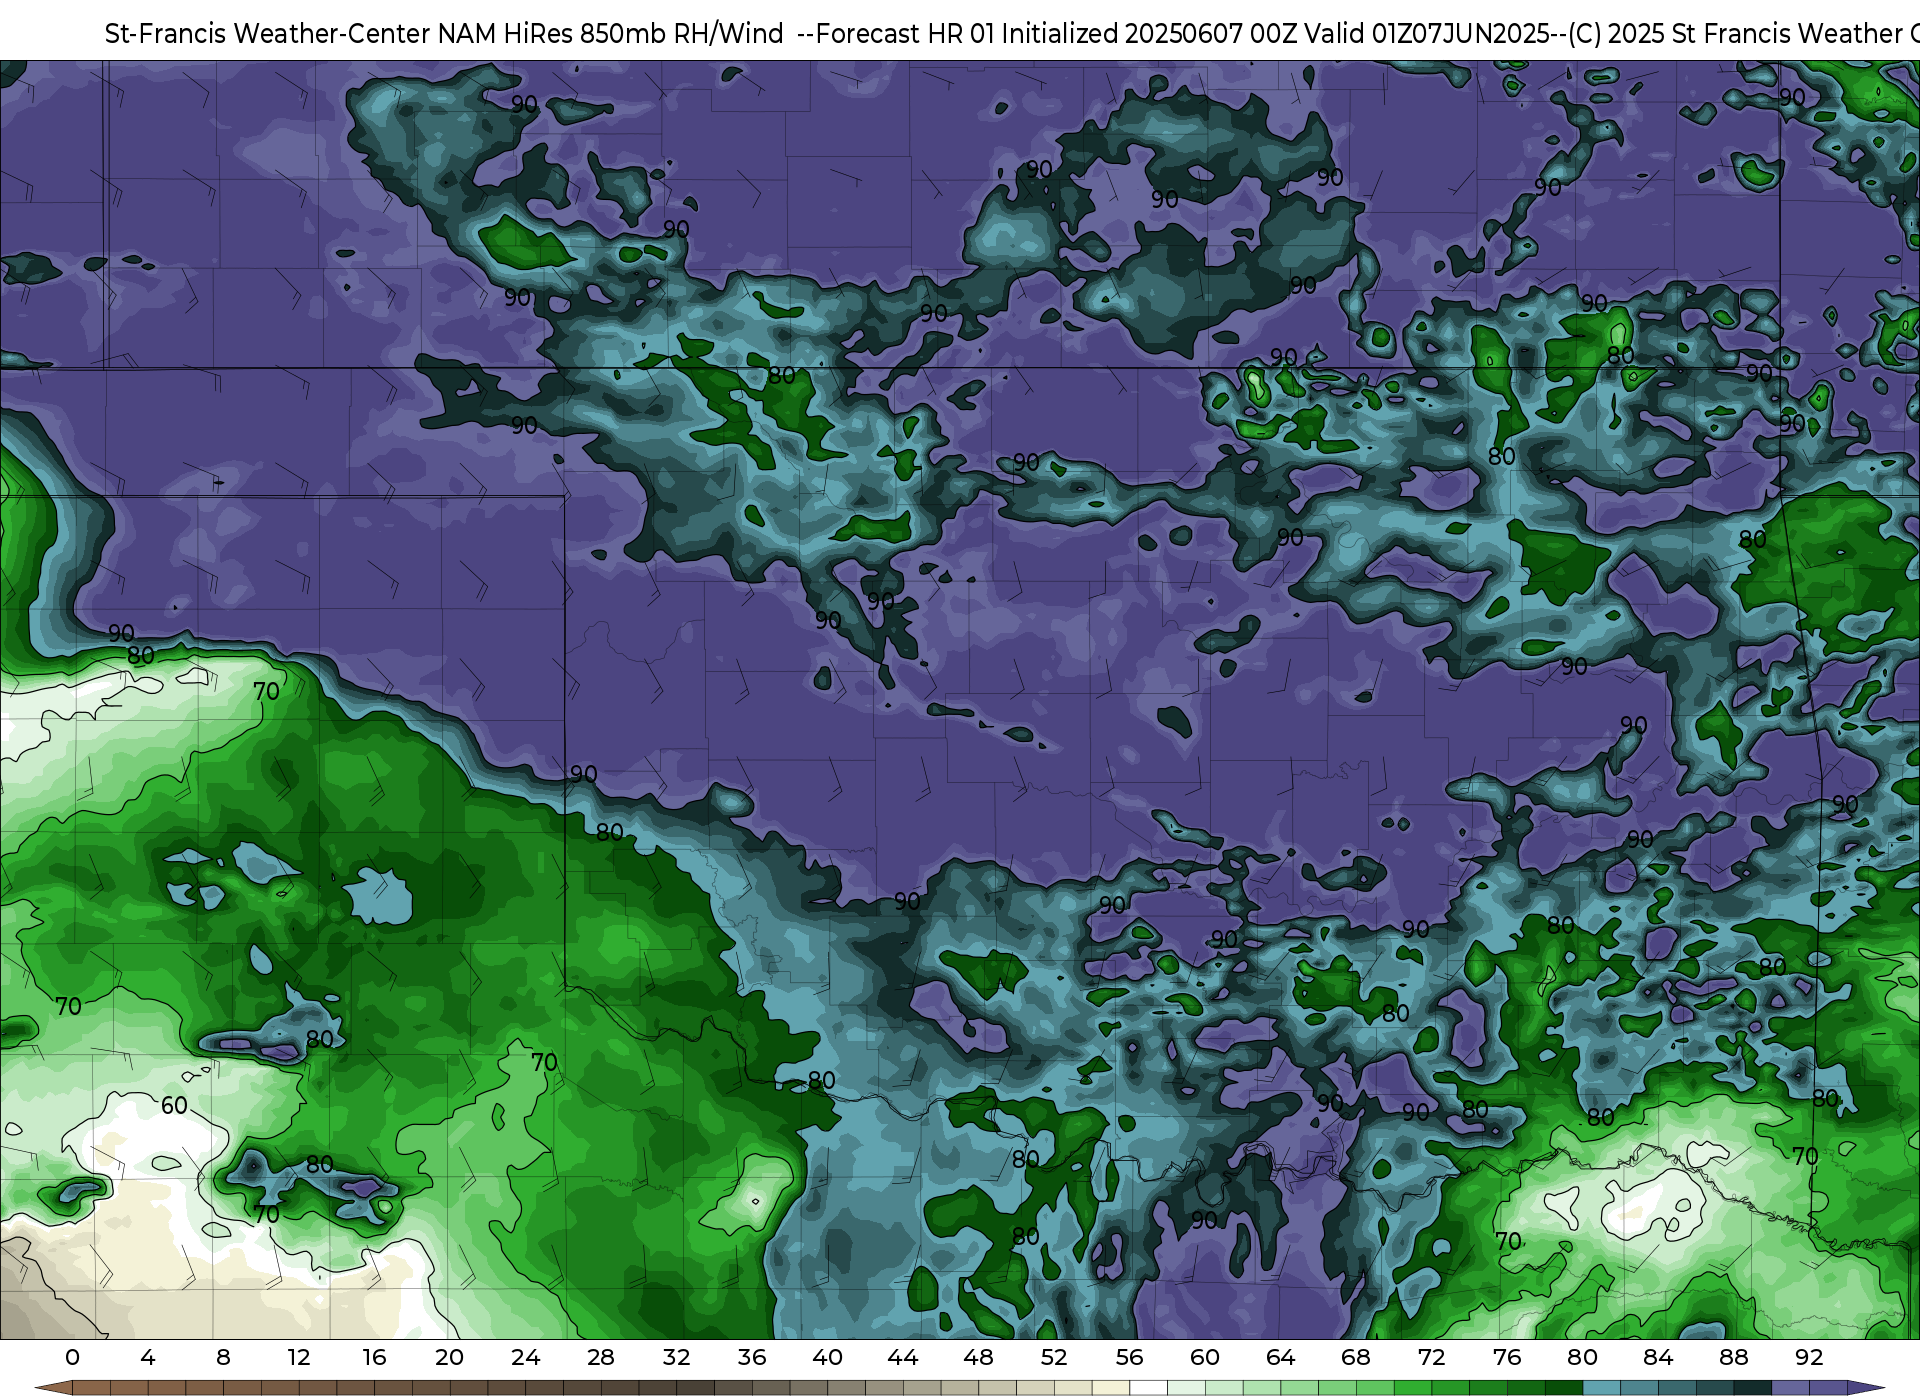Click the 40 tick label on the color scale

(x=827, y=1357)
